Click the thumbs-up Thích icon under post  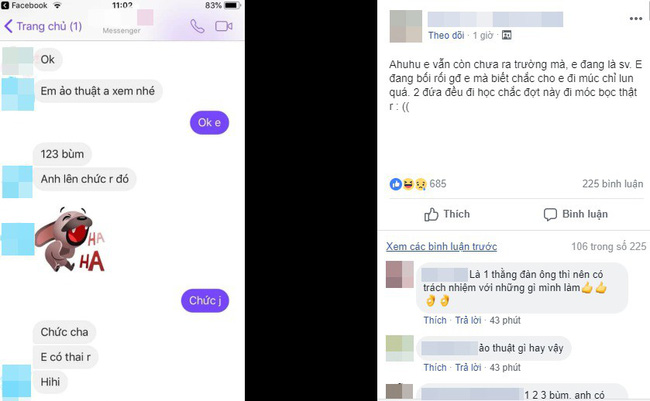[431, 214]
